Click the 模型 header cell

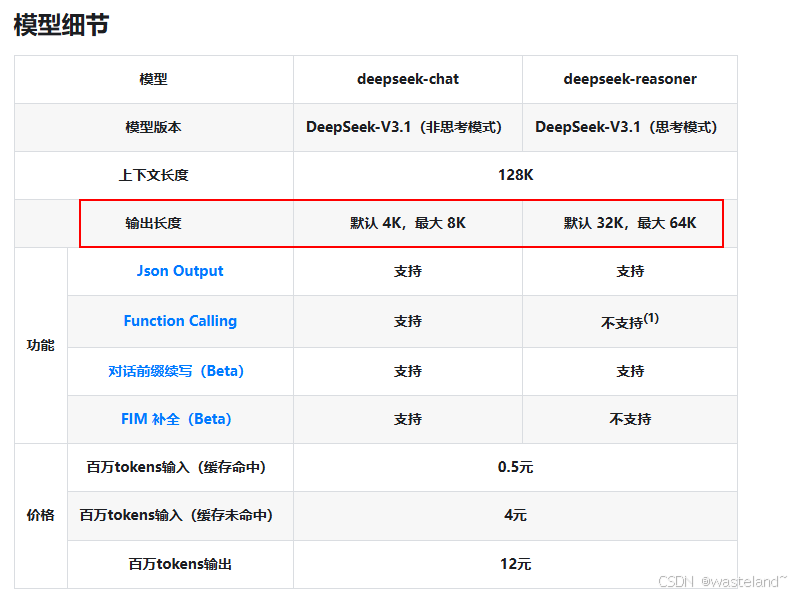[154, 79]
